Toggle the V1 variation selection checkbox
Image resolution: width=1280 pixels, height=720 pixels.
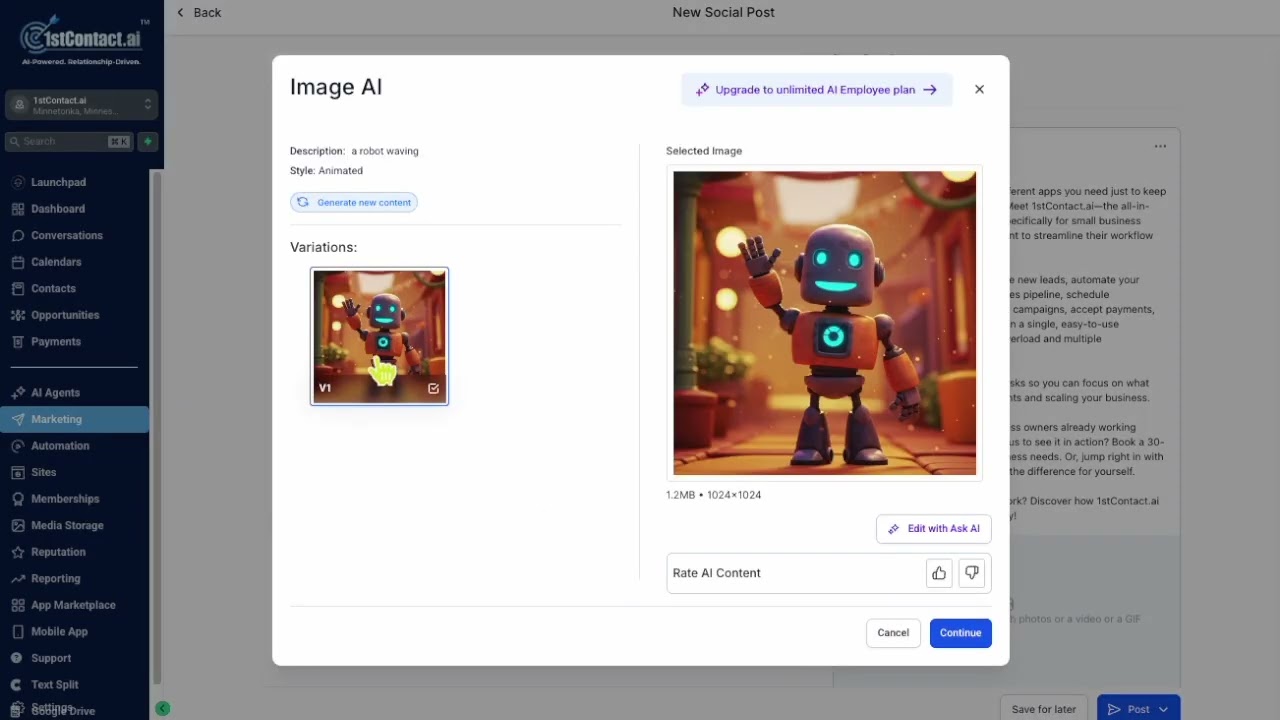tap(433, 388)
